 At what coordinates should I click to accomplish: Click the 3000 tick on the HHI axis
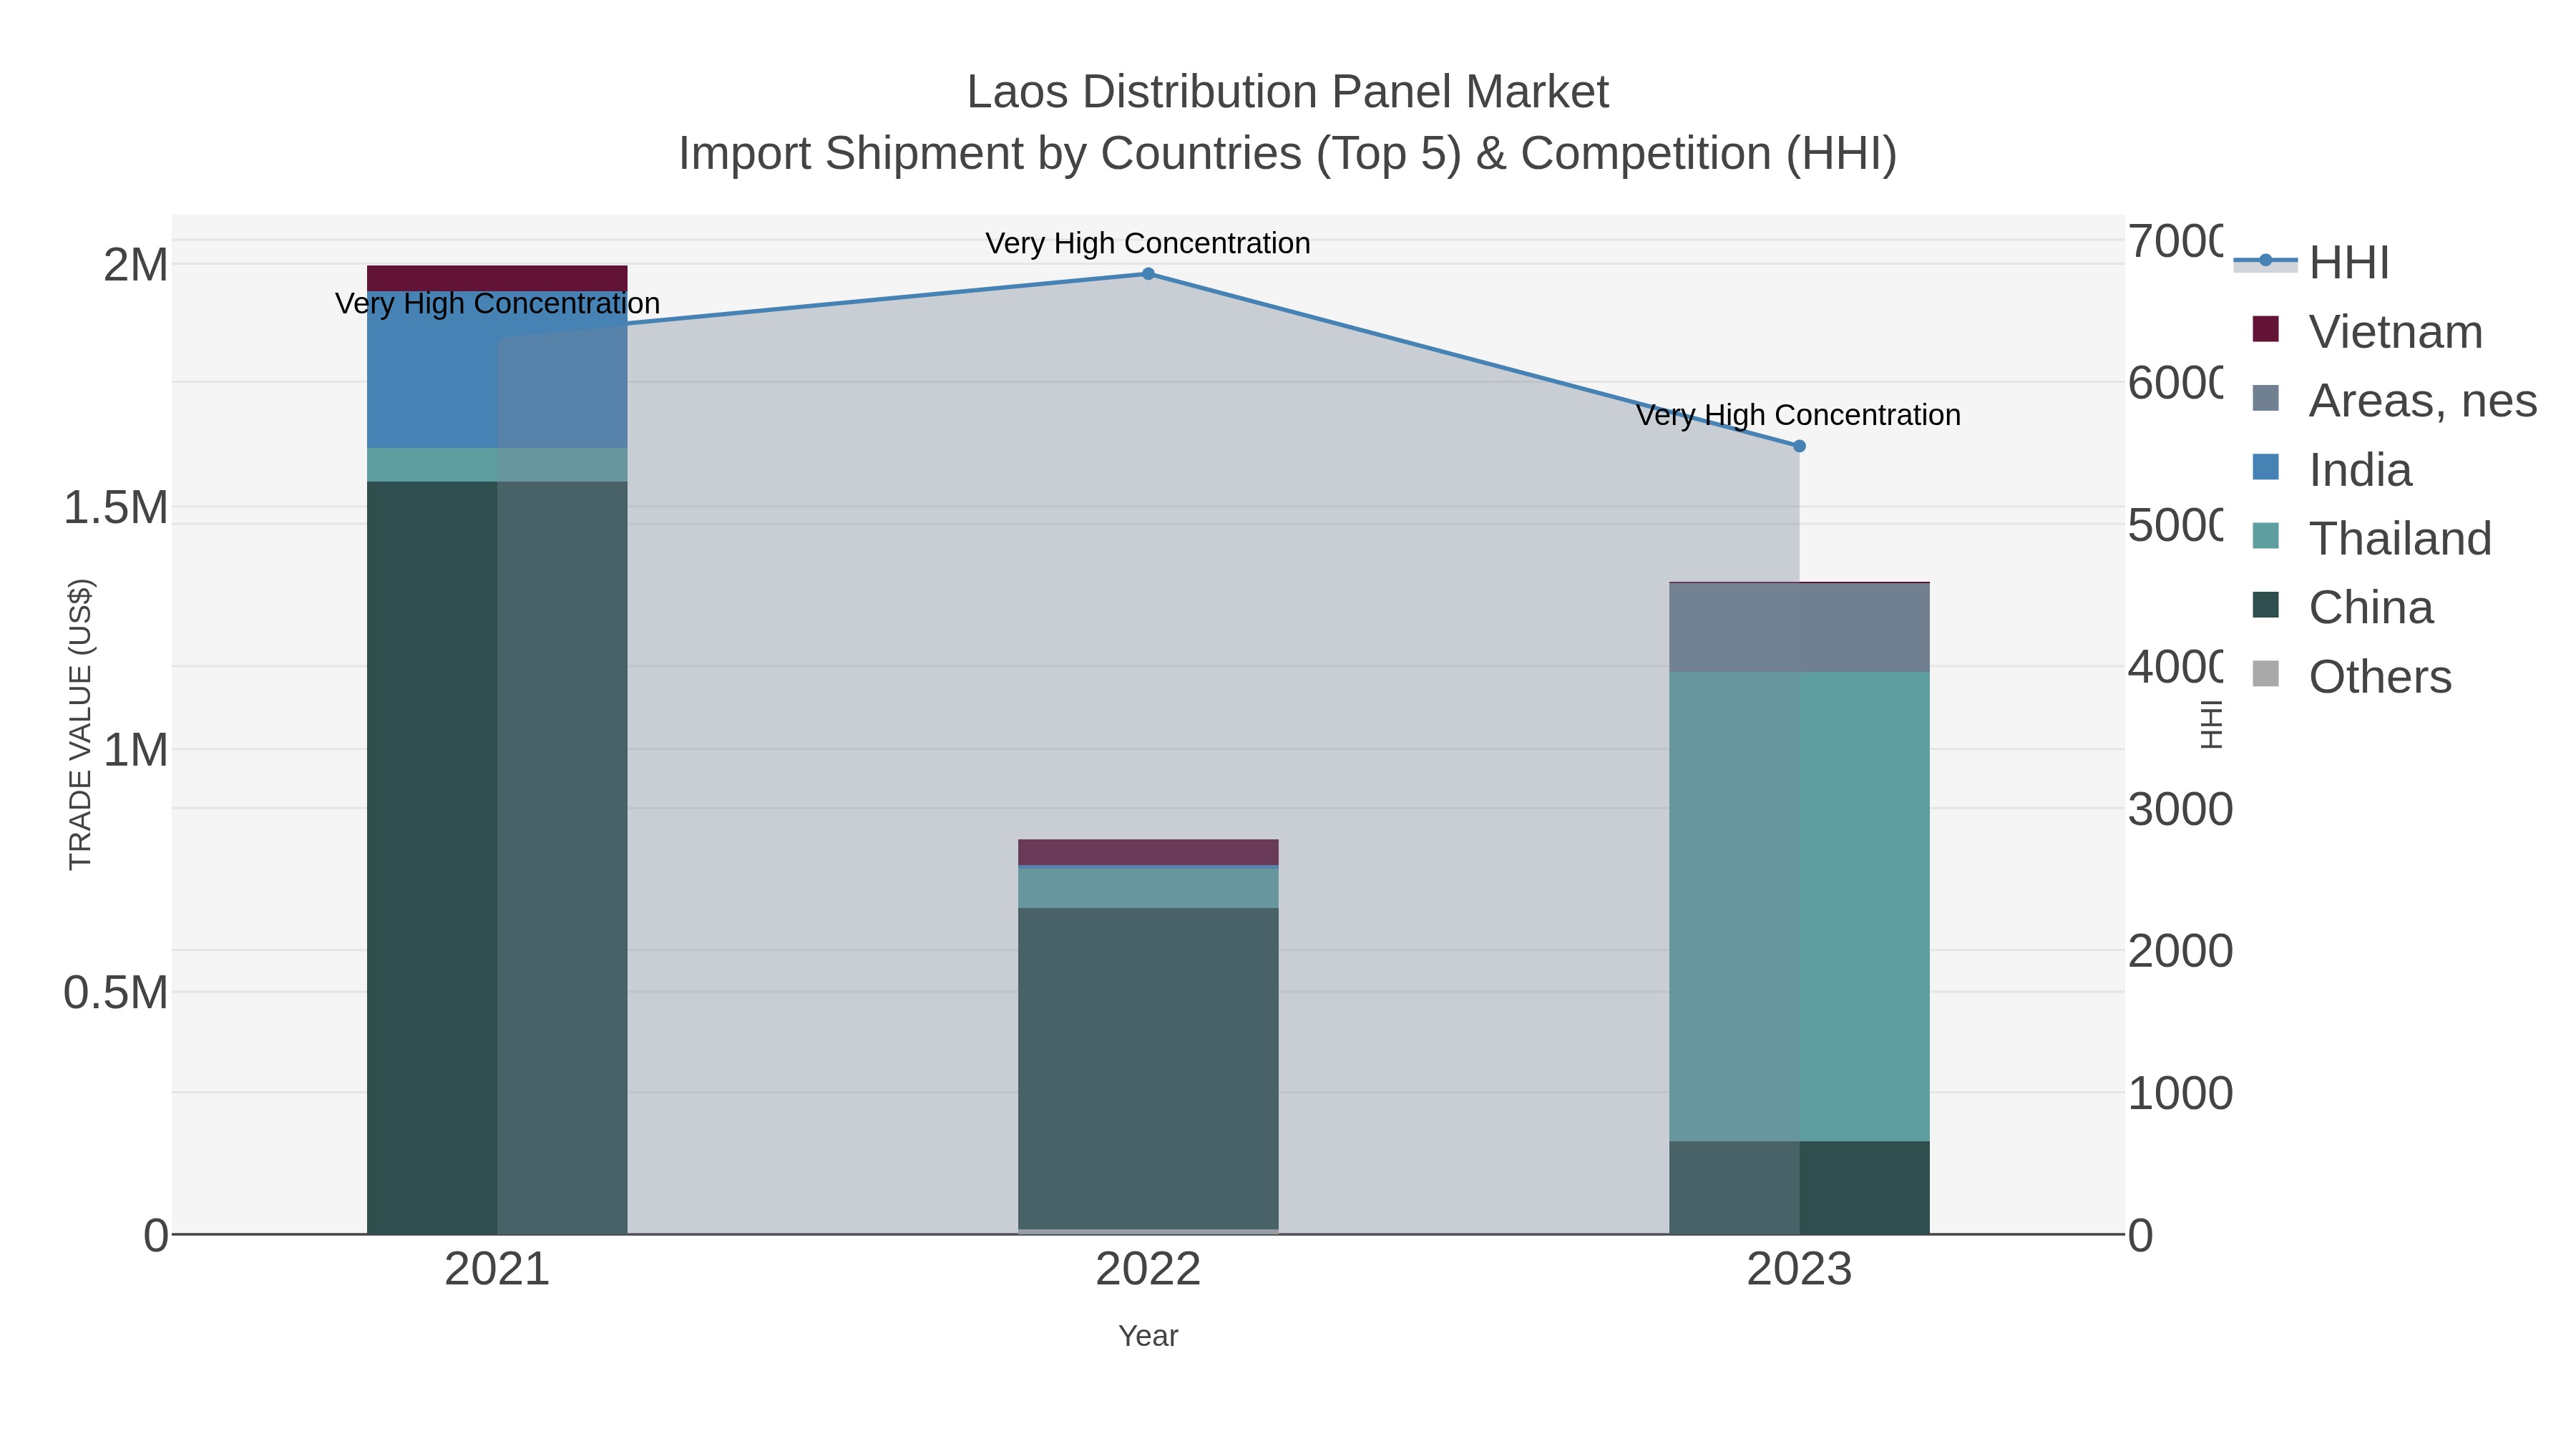tap(2180, 809)
